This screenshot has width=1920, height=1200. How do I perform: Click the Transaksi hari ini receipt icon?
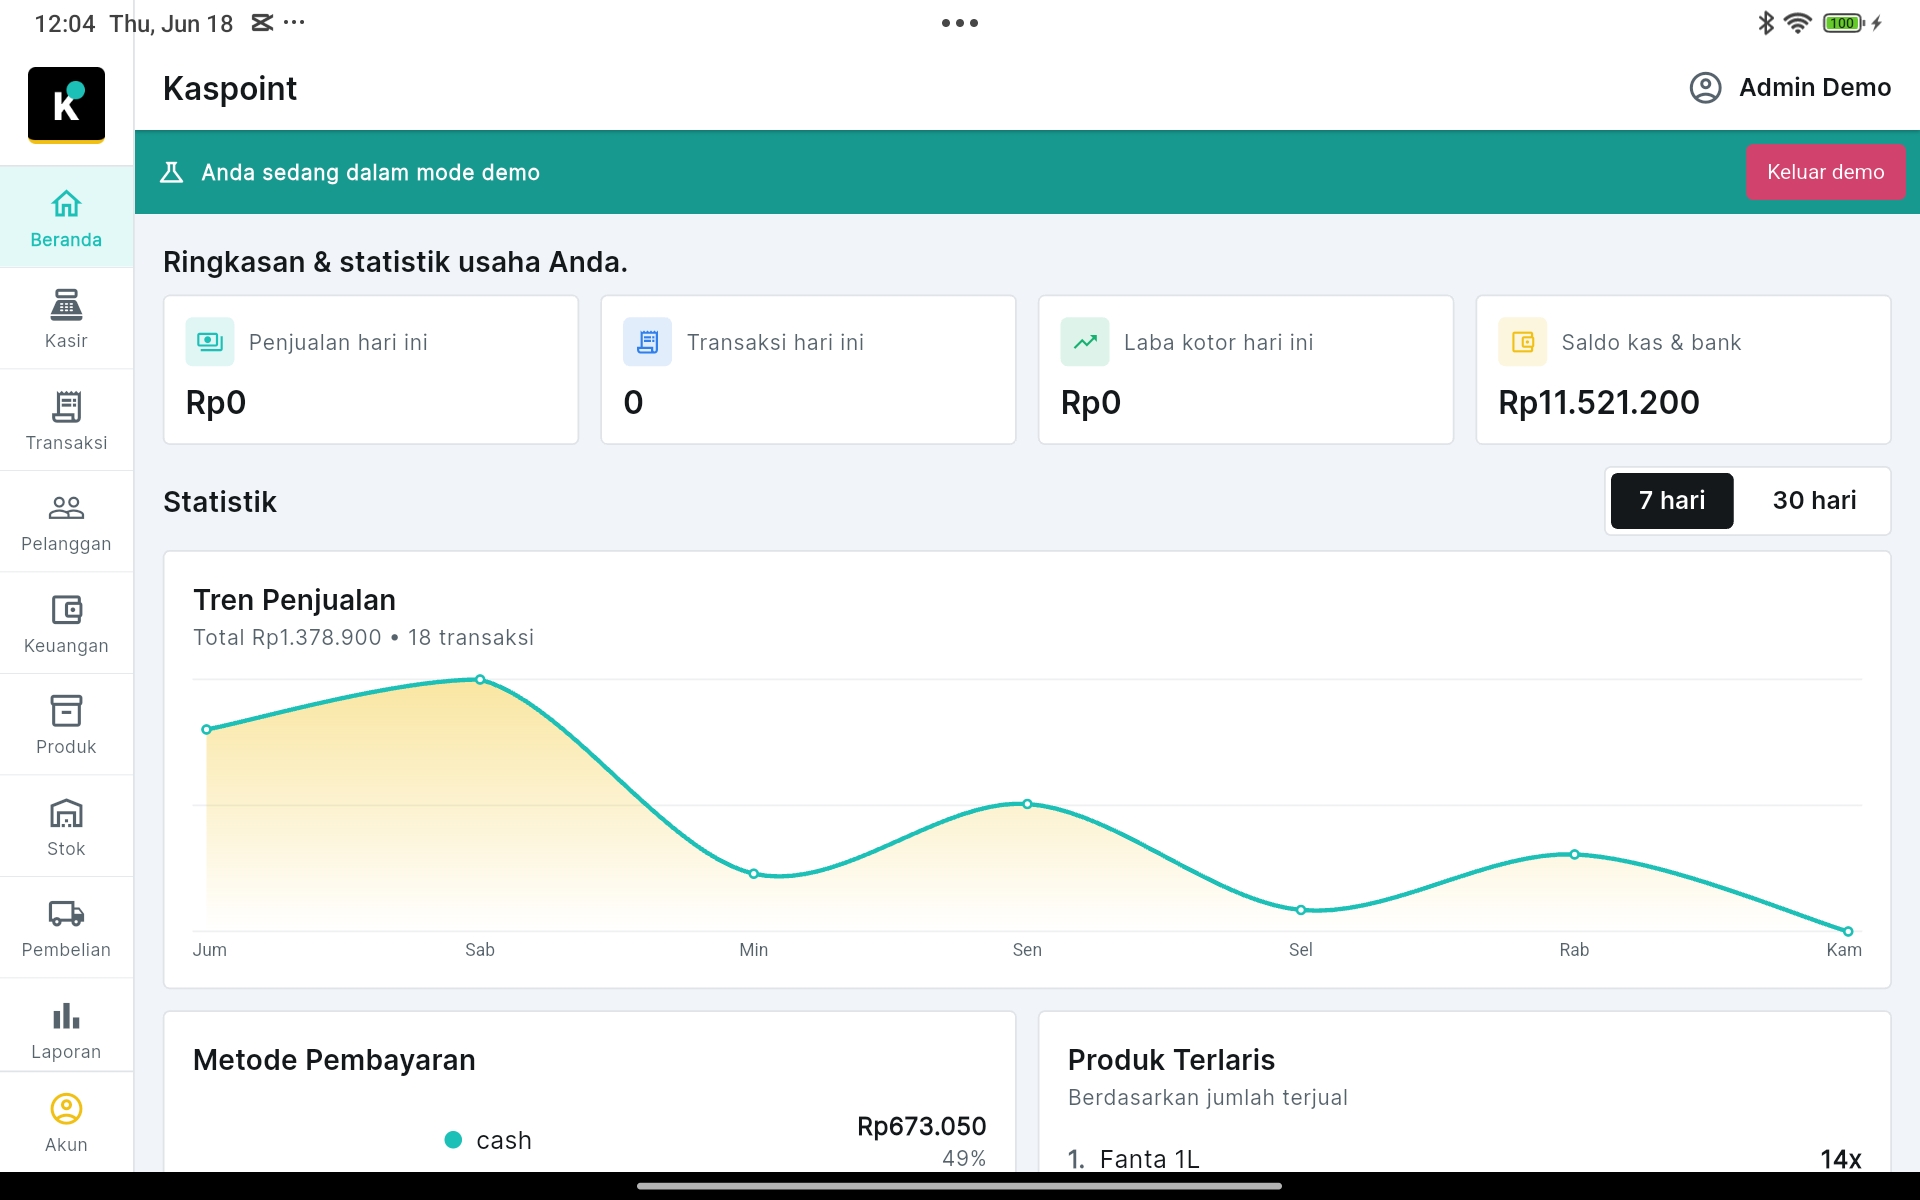coord(648,342)
